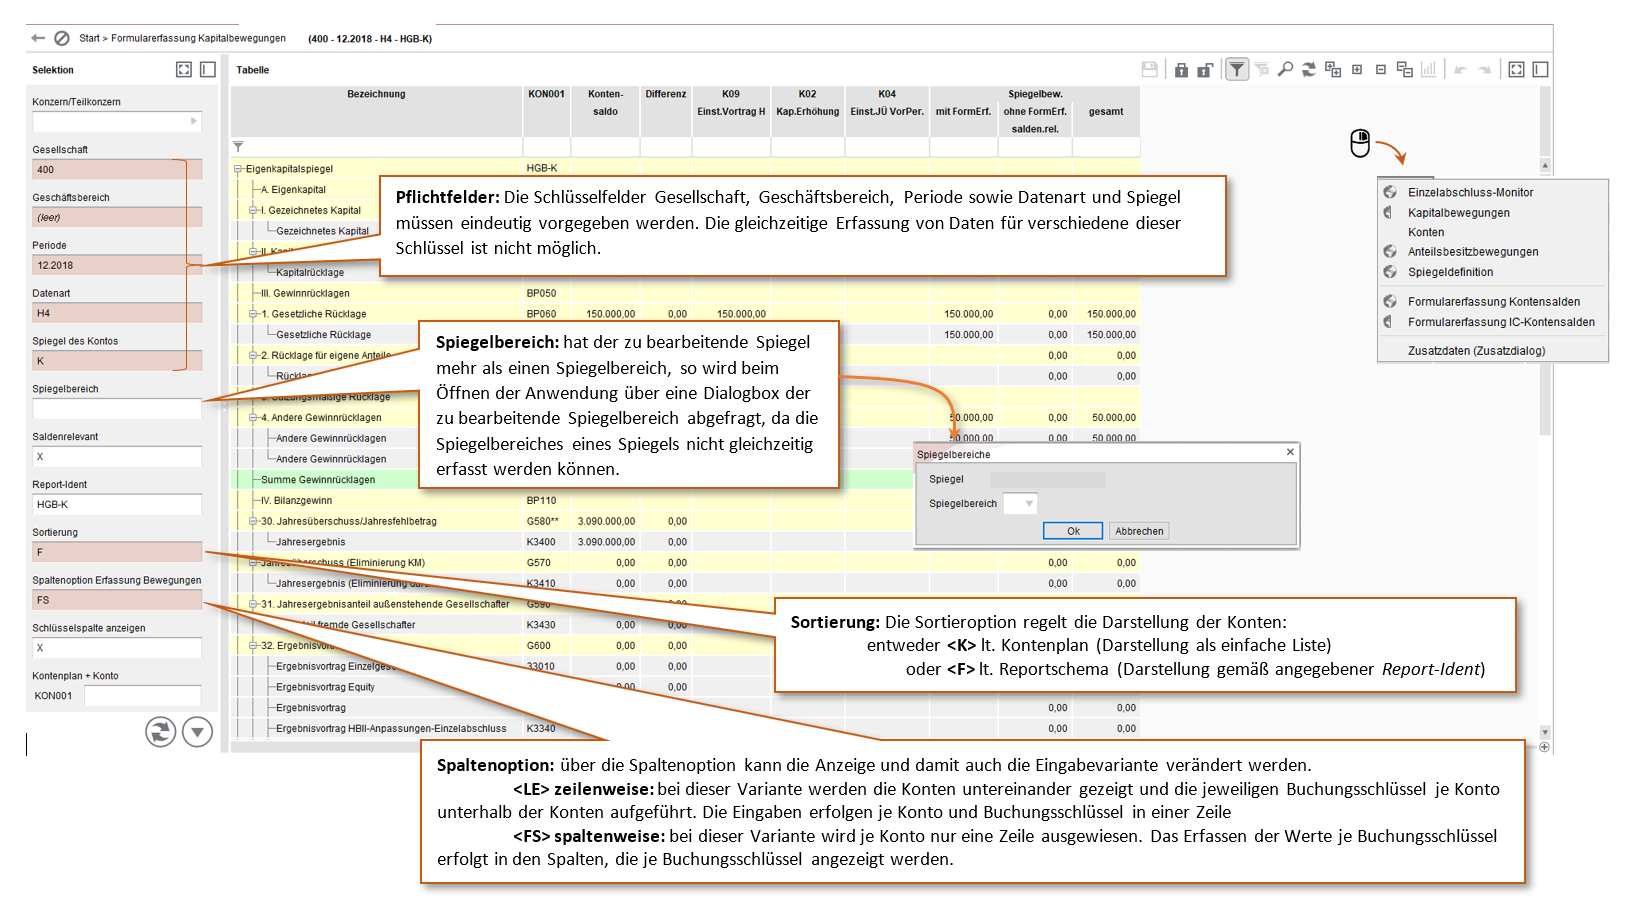
Task: Click the Start breadcrumb link
Action: (89, 38)
